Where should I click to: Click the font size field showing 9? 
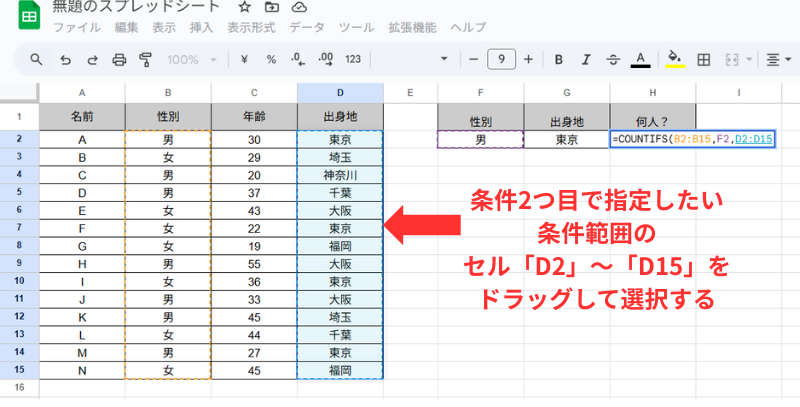(502, 60)
